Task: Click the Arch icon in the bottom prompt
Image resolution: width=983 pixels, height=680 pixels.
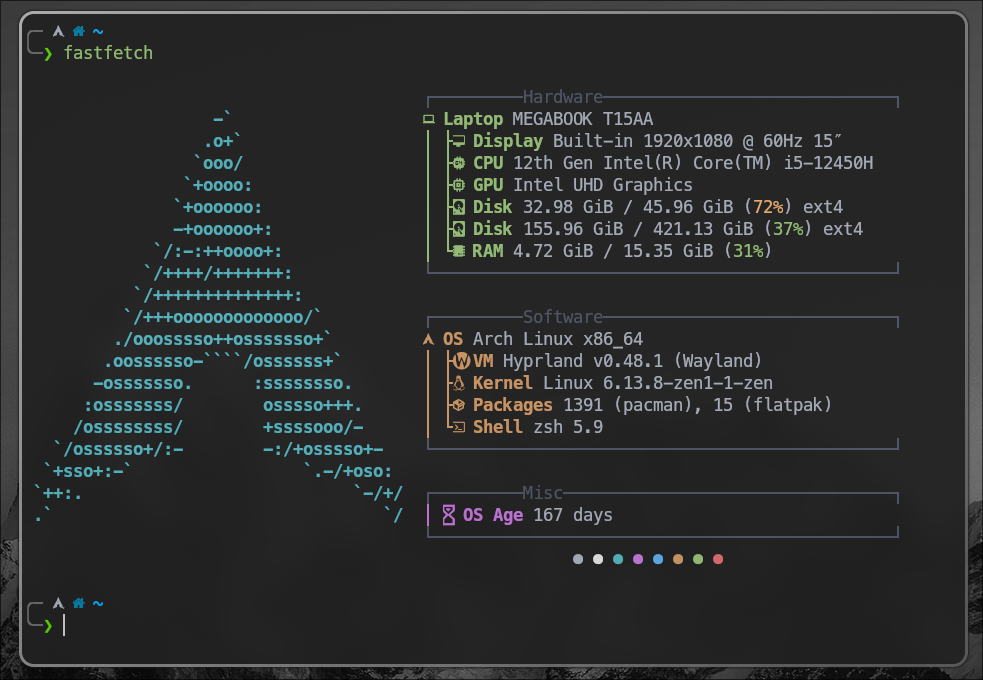Action: point(58,603)
